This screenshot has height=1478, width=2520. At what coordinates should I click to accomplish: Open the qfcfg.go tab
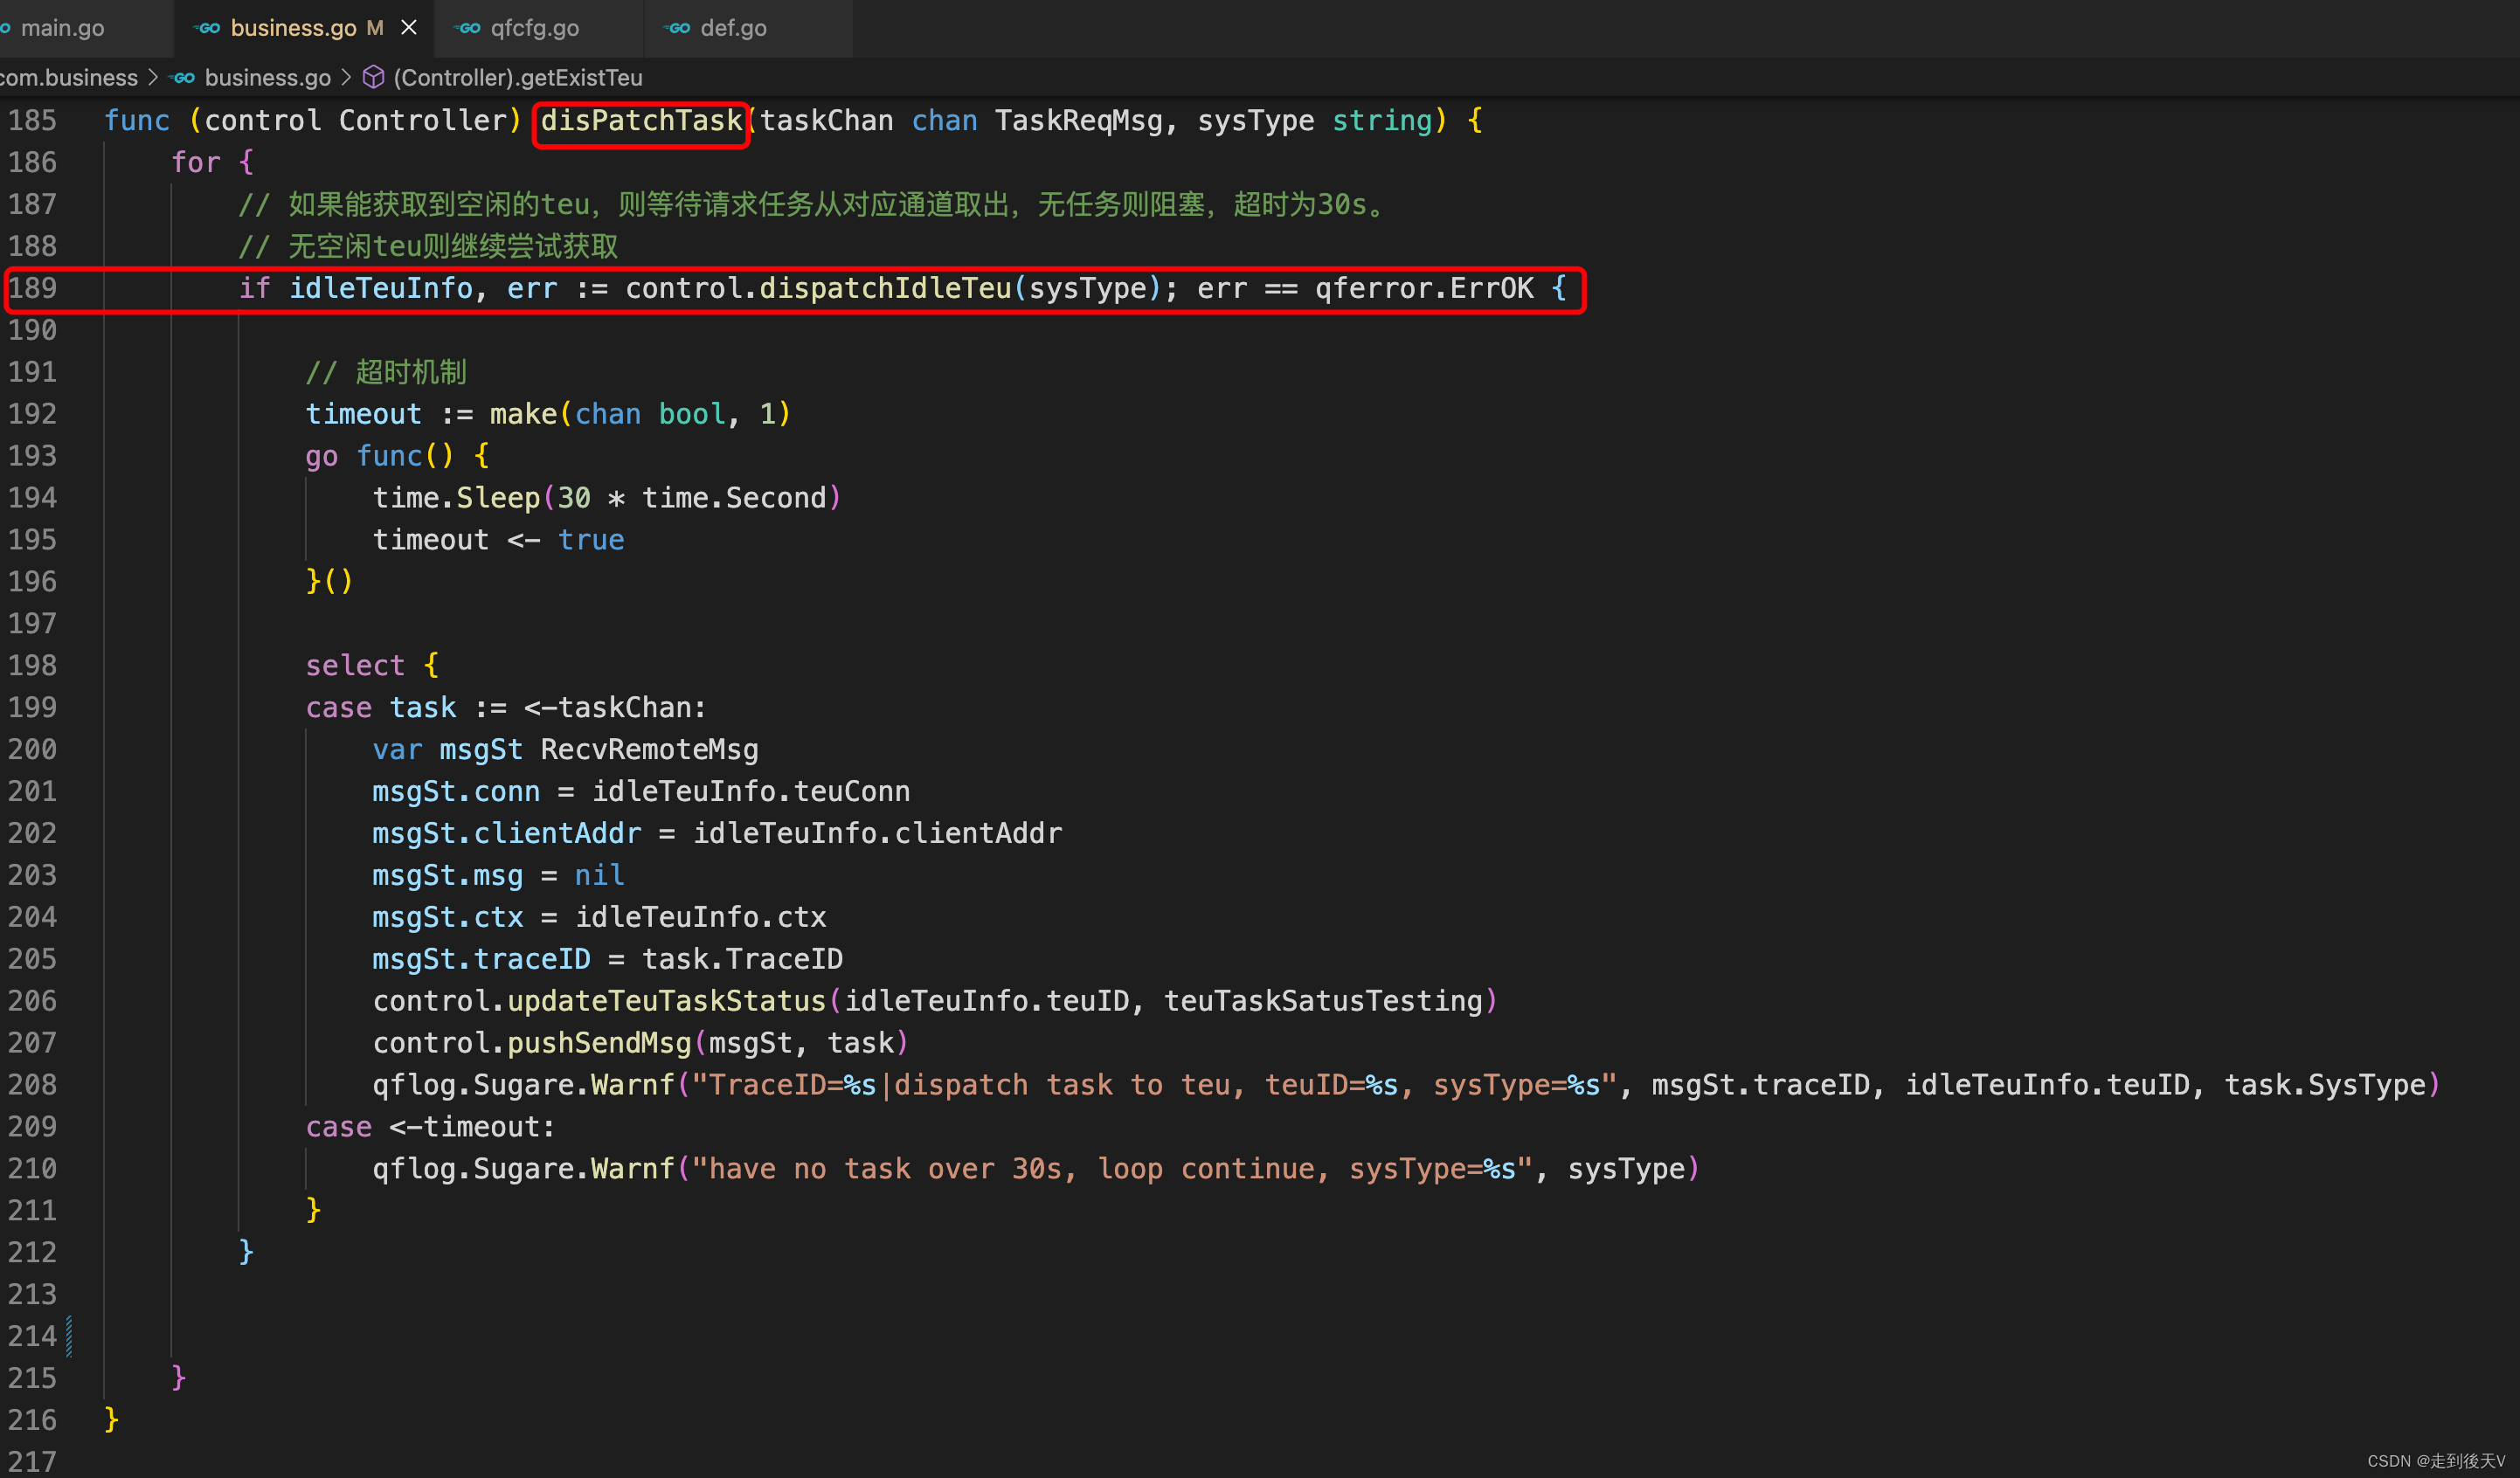[x=534, y=28]
